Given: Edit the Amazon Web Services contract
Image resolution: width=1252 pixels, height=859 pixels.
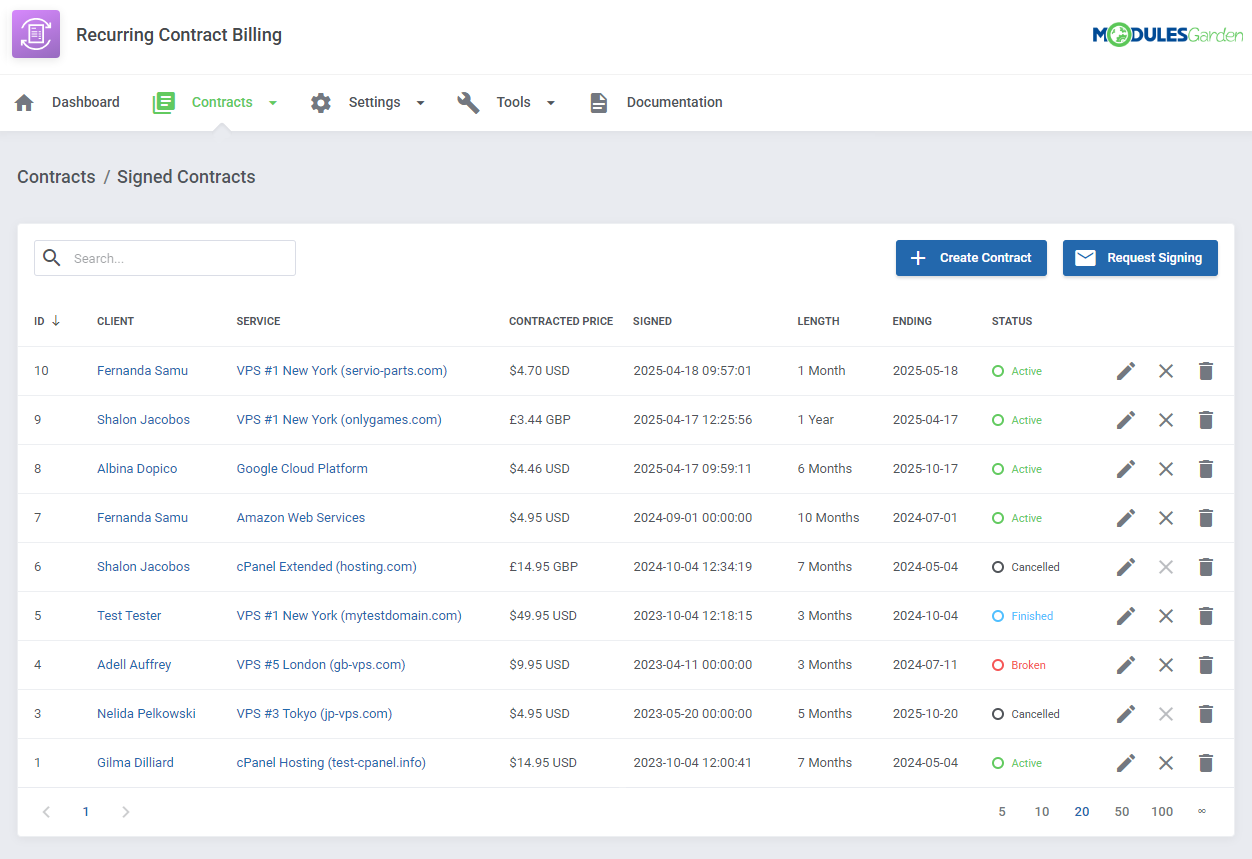Looking at the screenshot, I should click(x=1126, y=518).
